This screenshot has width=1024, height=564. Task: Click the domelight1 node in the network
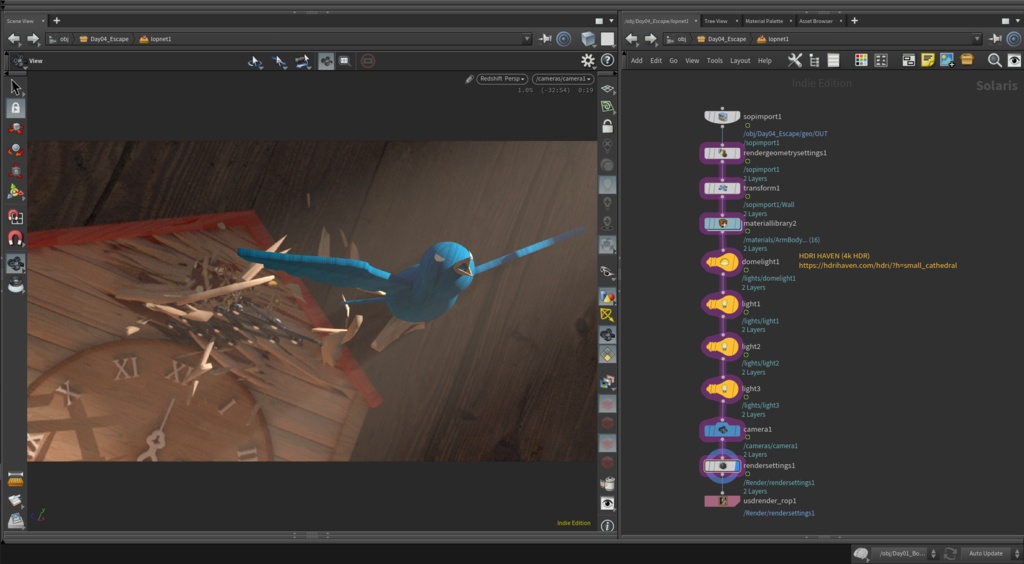[722, 262]
